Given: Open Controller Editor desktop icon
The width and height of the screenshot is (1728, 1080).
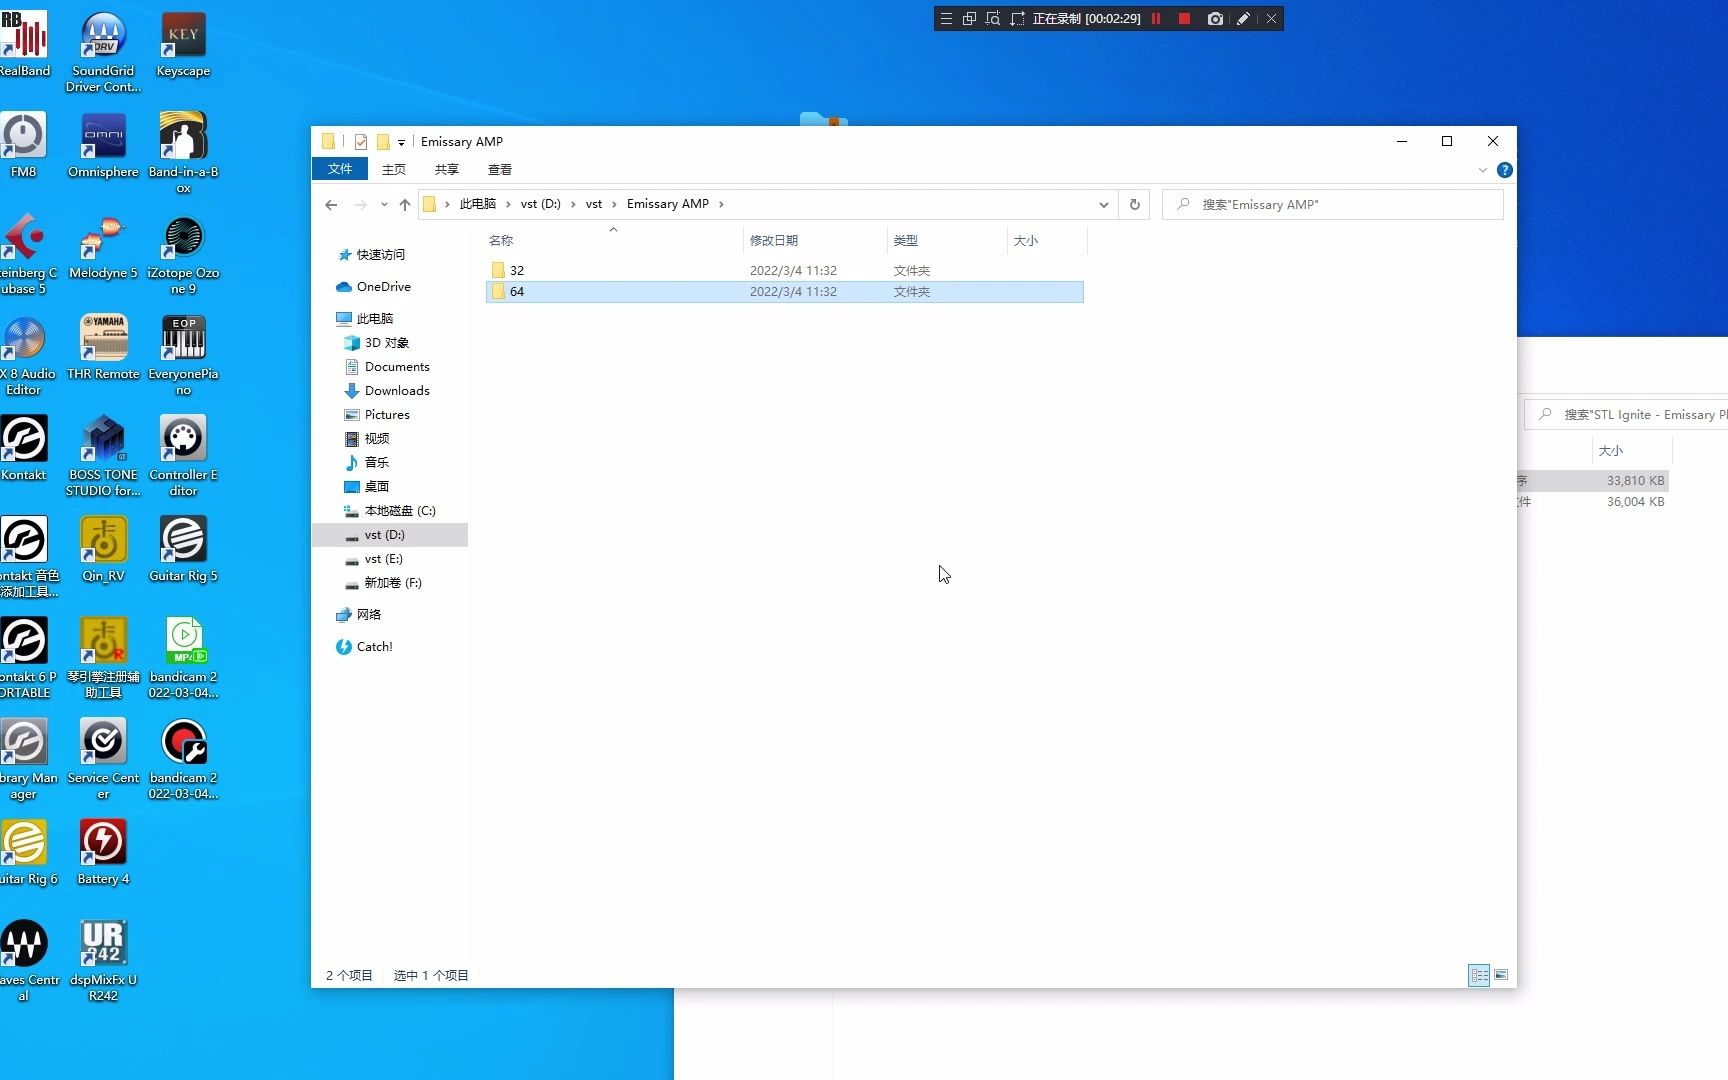Looking at the screenshot, I should click(183, 456).
